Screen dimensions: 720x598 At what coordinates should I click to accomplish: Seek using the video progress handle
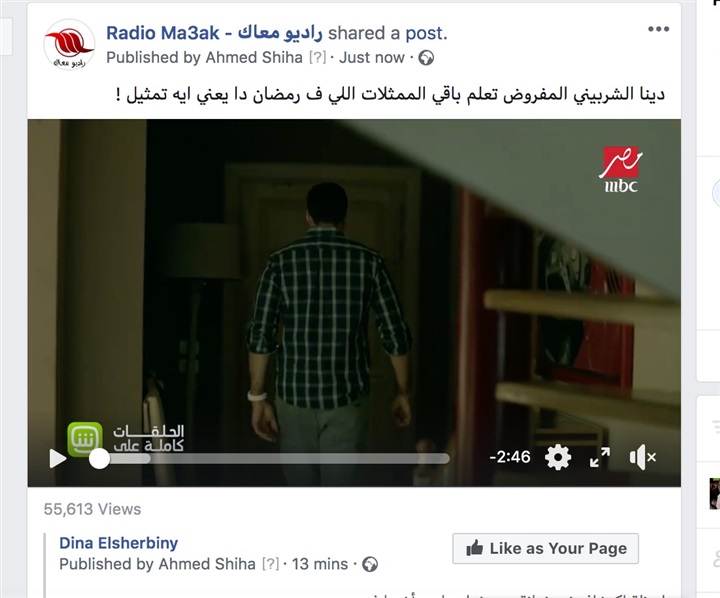point(99,458)
